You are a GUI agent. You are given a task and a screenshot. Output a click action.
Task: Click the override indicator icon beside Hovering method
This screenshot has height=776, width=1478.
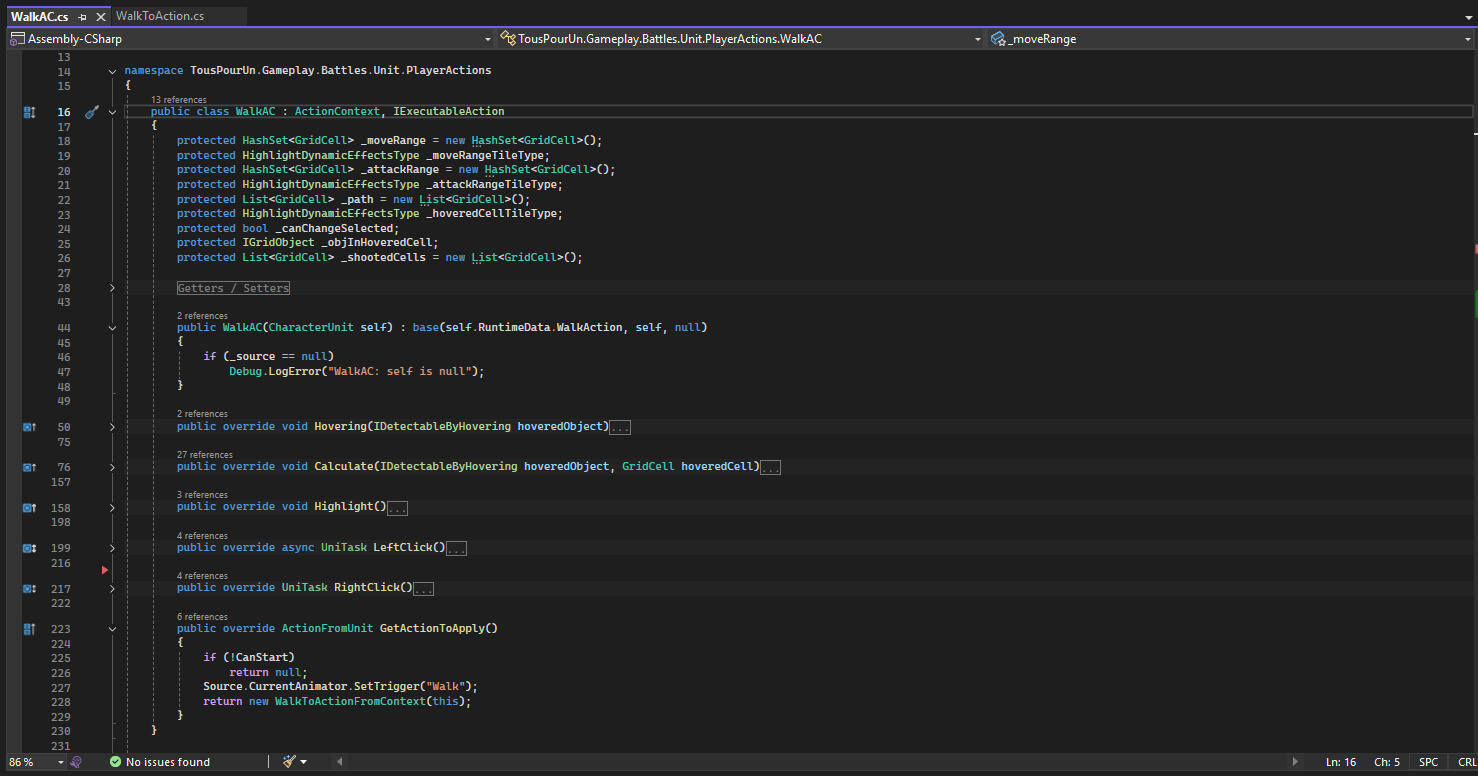(x=29, y=427)
